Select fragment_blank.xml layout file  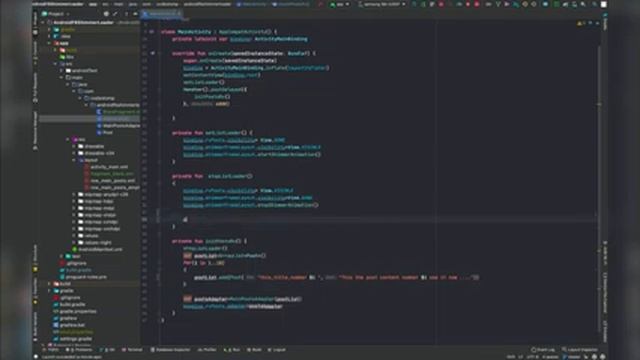tap(109, 174)
